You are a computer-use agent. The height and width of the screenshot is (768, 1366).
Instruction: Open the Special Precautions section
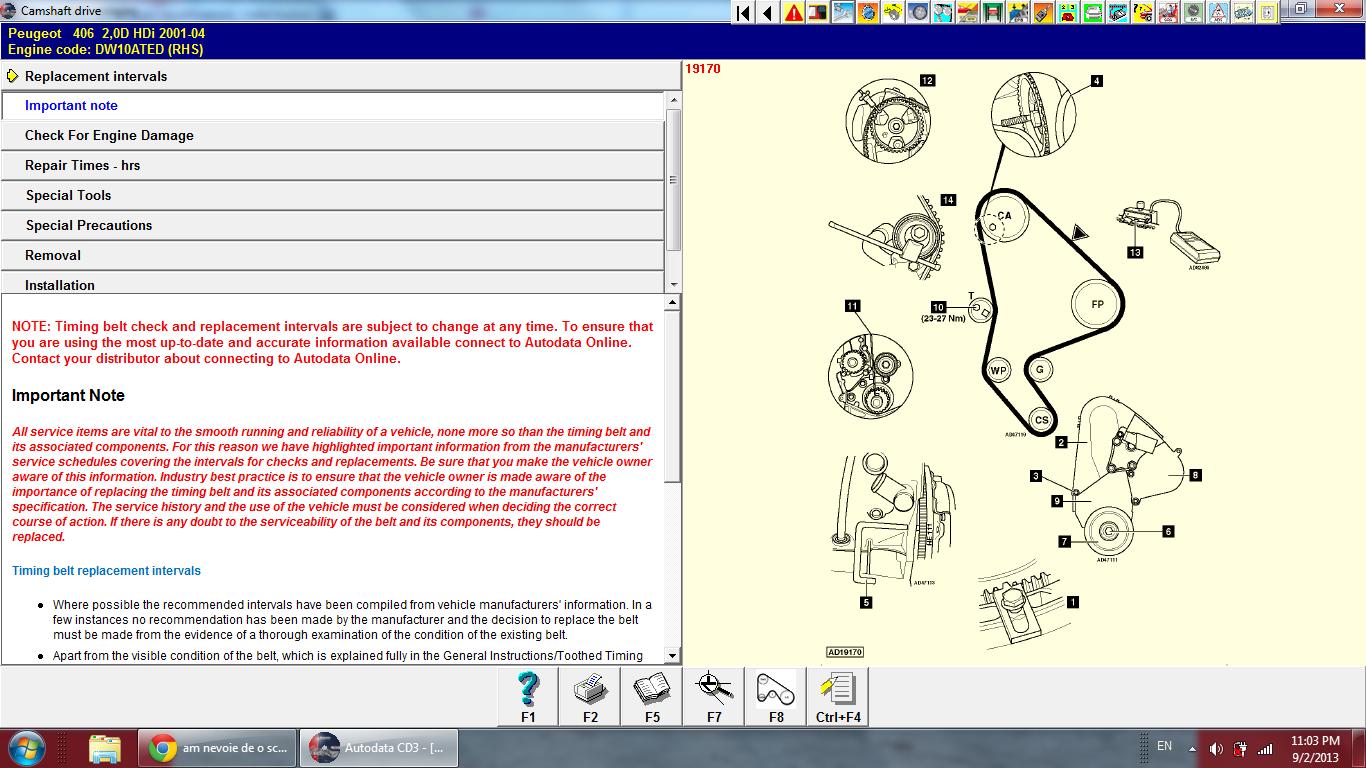[x=333, y=226]
